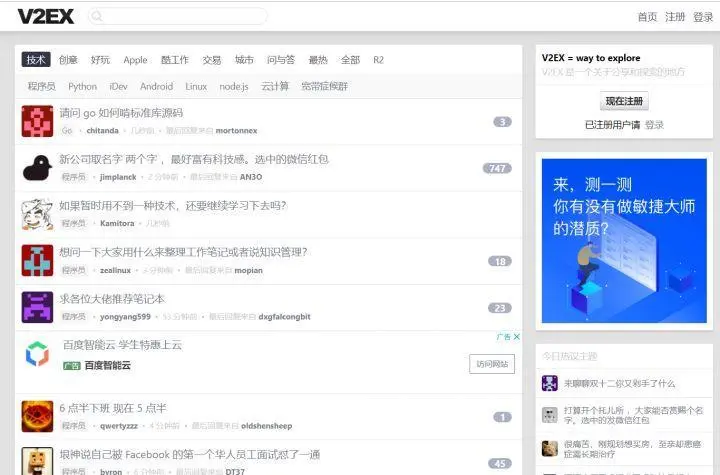
Task: Open the 注册 link in the header
Action: pyautogui.click(x=675, y=17)
